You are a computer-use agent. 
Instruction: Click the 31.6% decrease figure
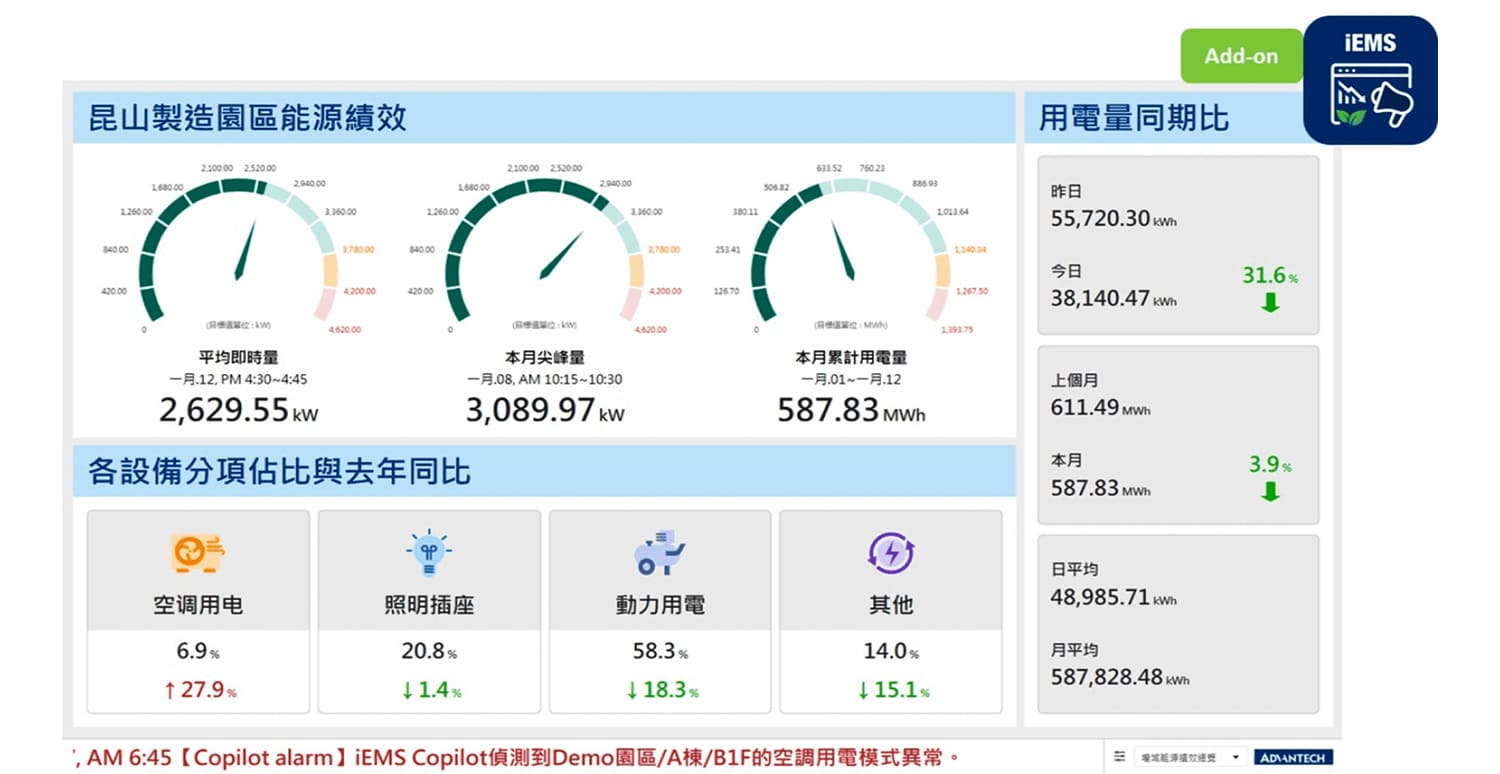tap(1270, 275)
